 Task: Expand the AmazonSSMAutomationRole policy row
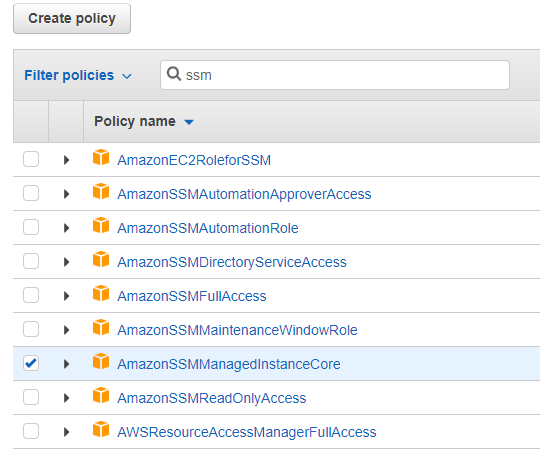click(x=66, y=228)
